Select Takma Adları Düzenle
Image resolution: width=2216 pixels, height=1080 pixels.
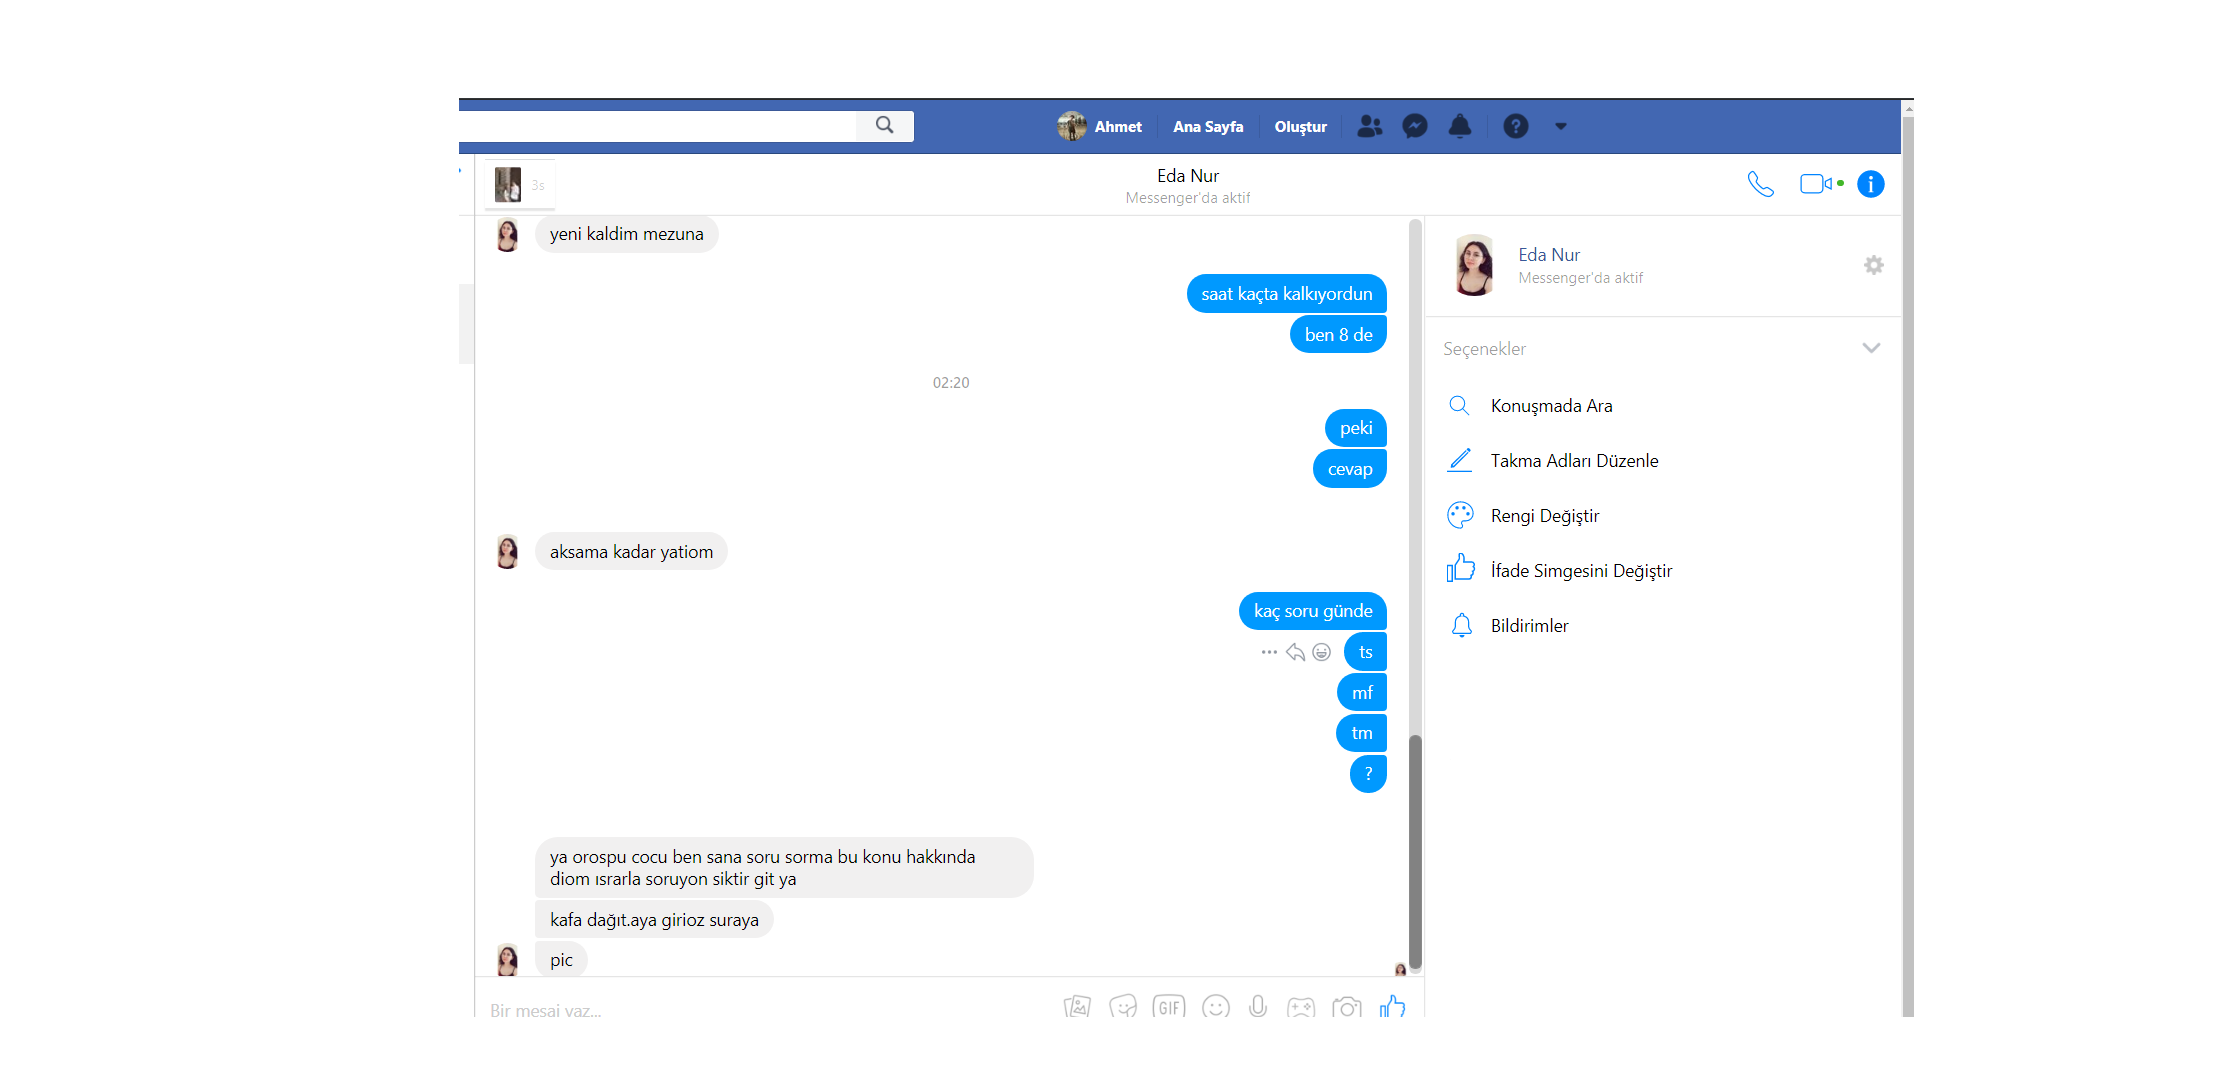click(1574, 461)
